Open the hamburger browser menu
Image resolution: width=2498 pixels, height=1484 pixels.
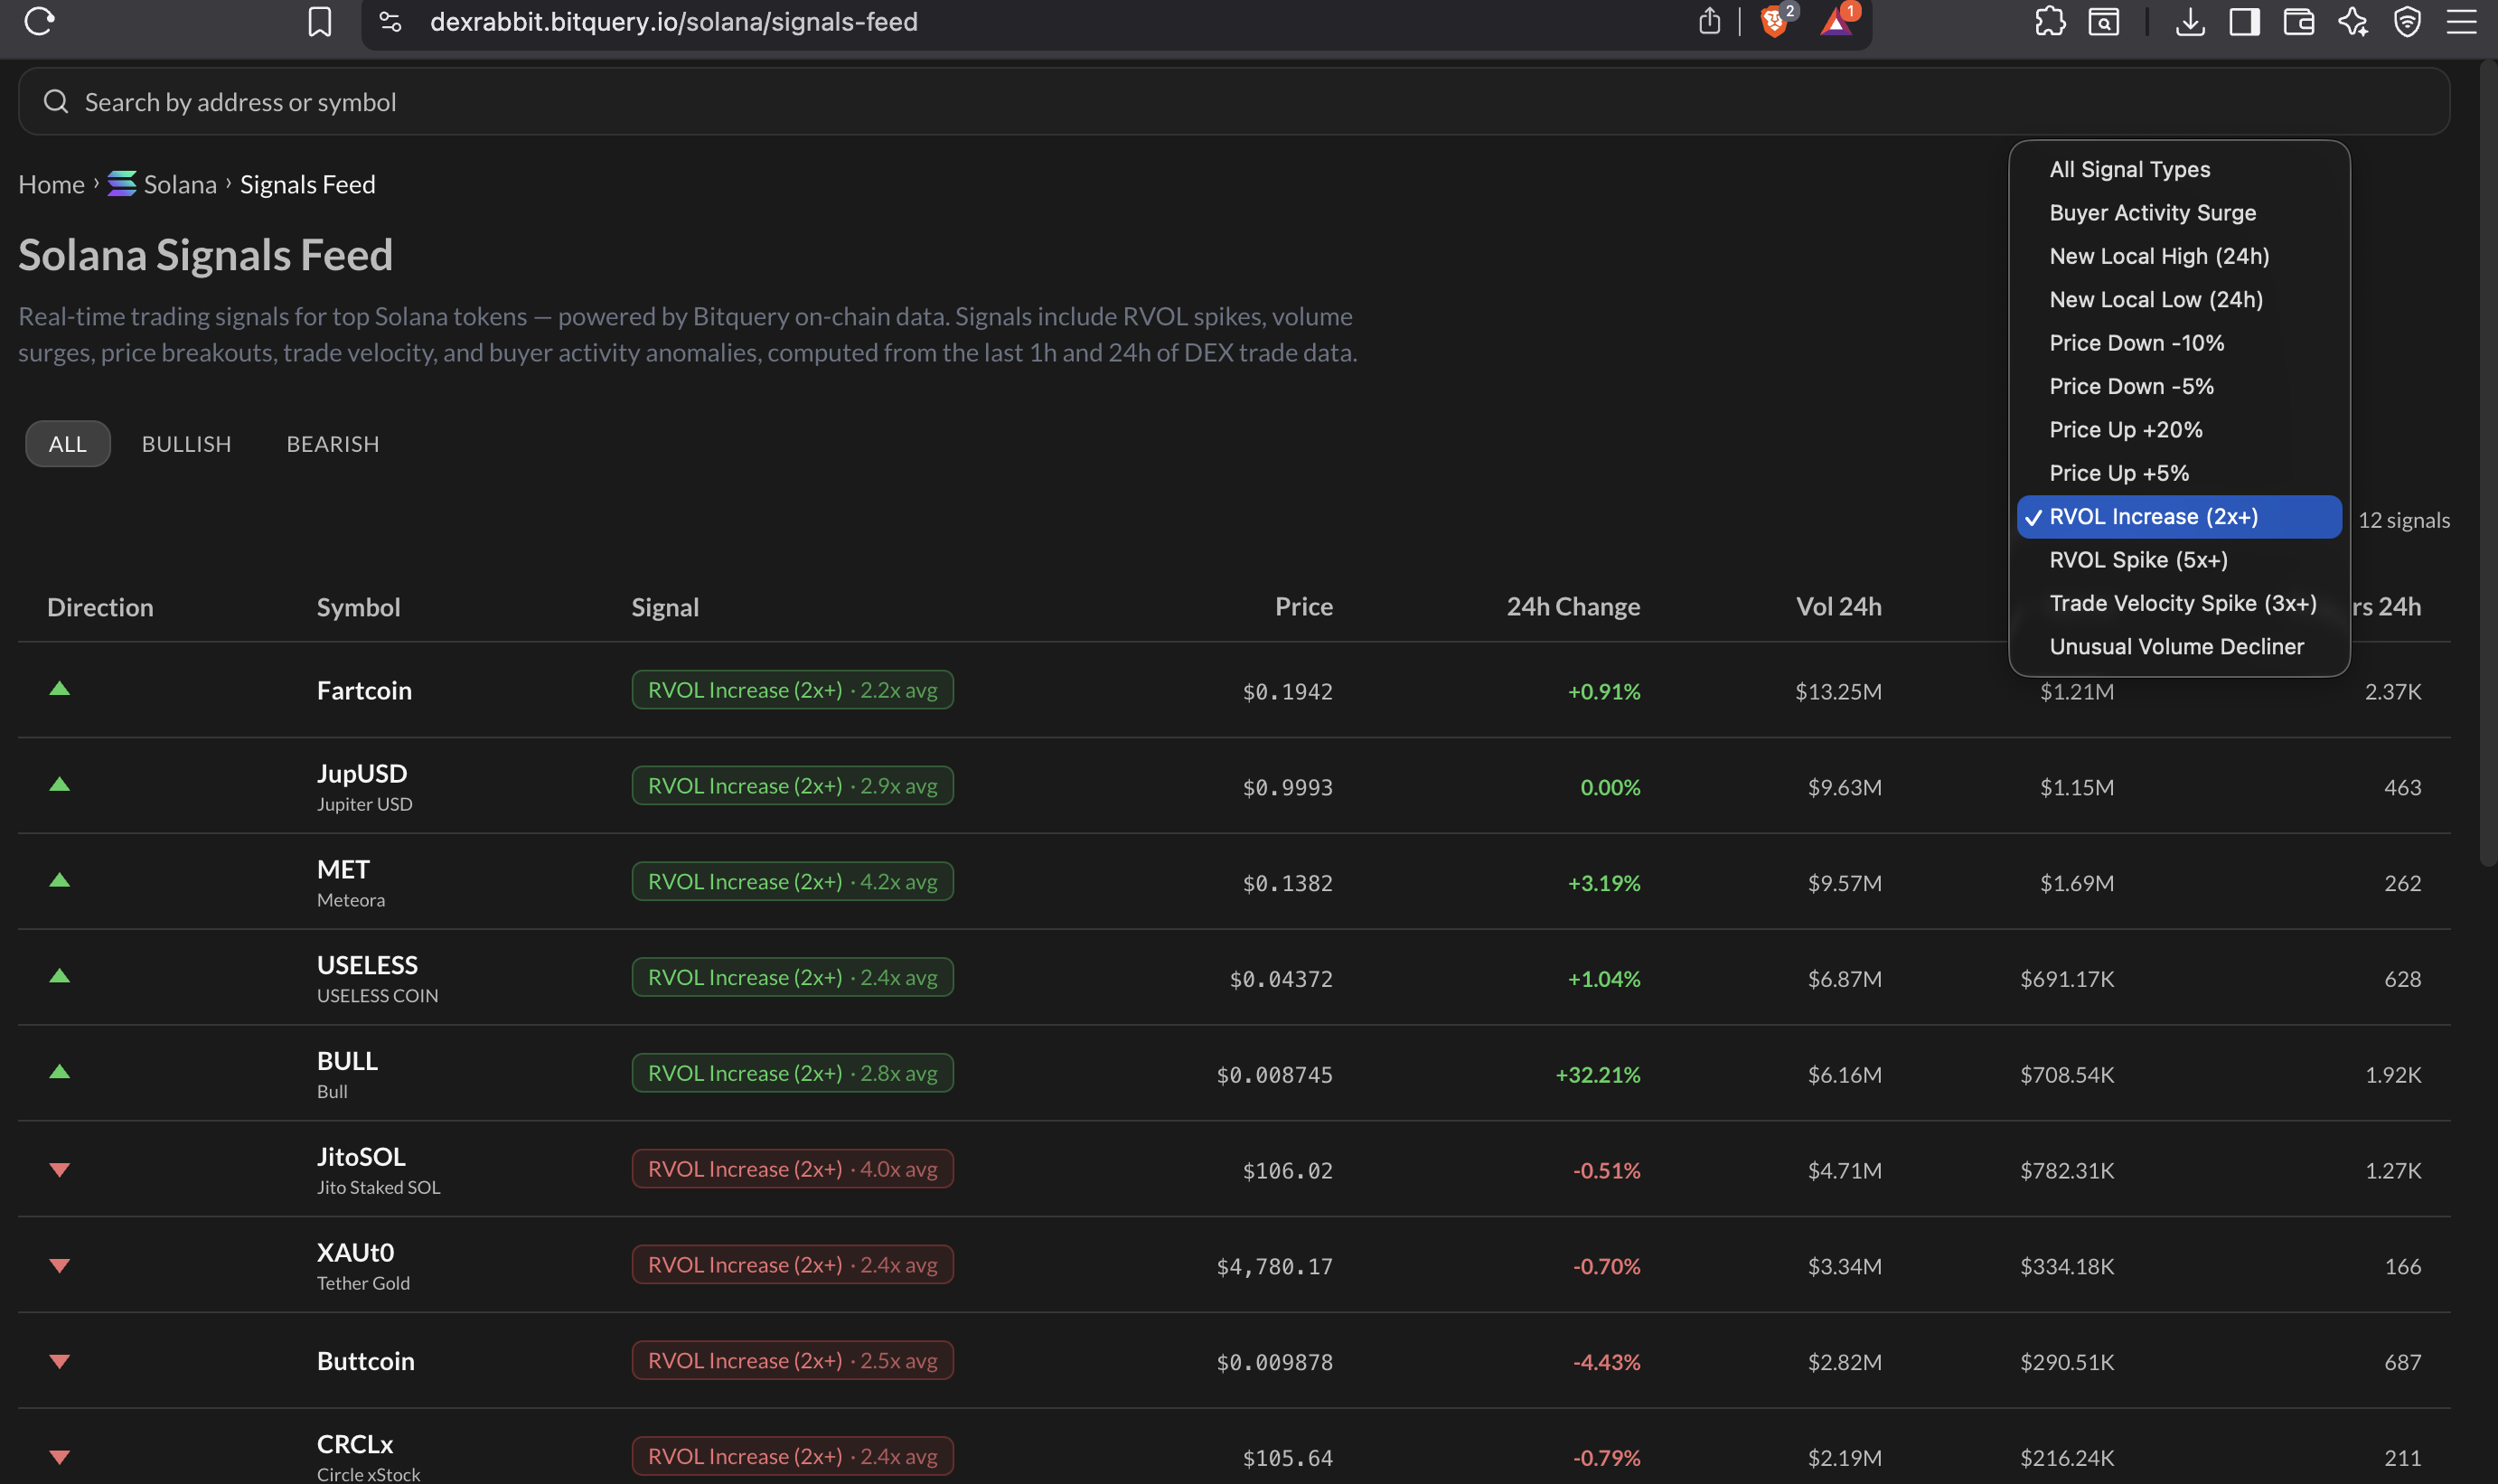2461,21
